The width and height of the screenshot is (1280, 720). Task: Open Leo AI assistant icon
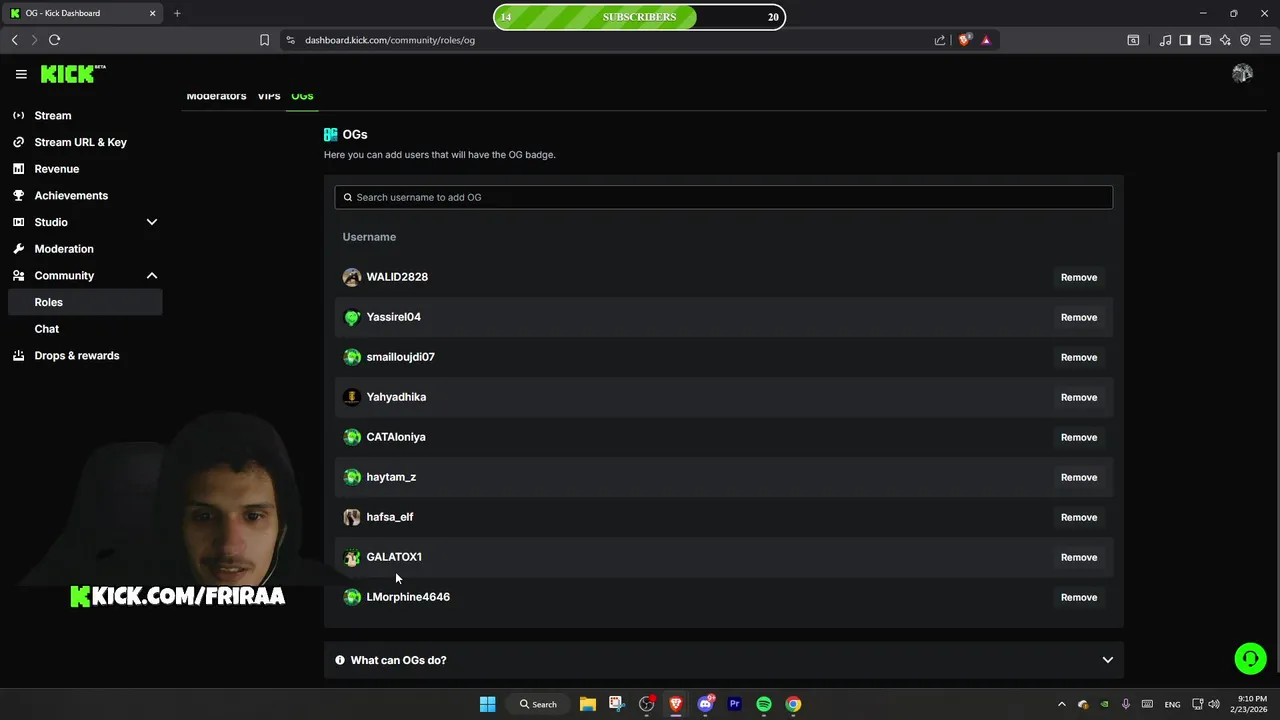tap(1225, 40)
